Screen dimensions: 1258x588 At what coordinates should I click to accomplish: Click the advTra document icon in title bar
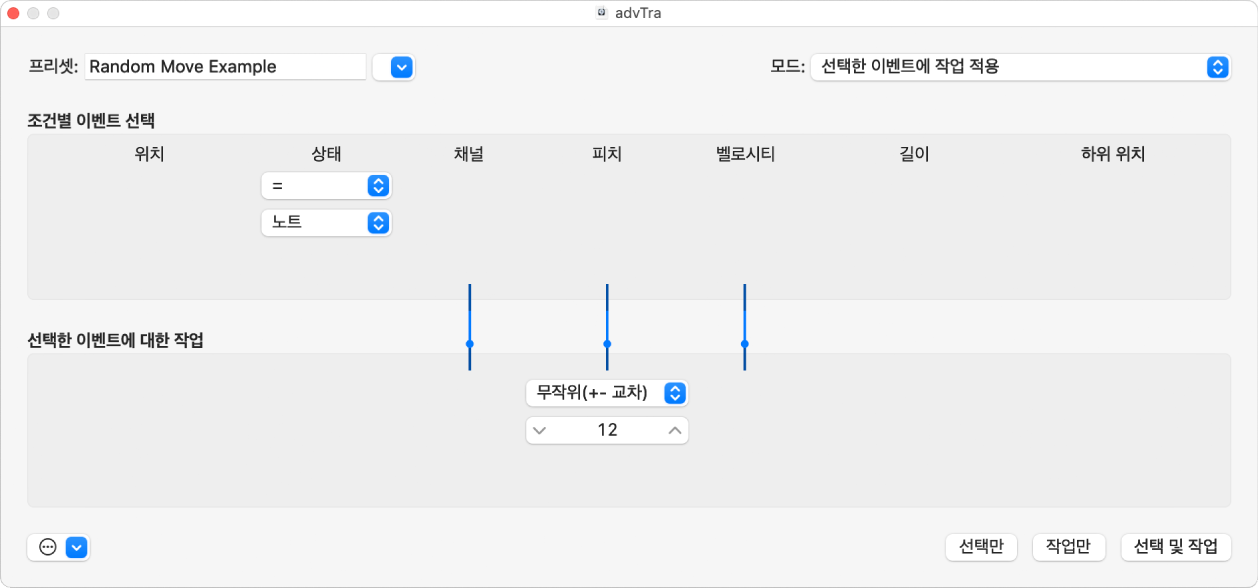pyautogui.click(x=602, y=13)
